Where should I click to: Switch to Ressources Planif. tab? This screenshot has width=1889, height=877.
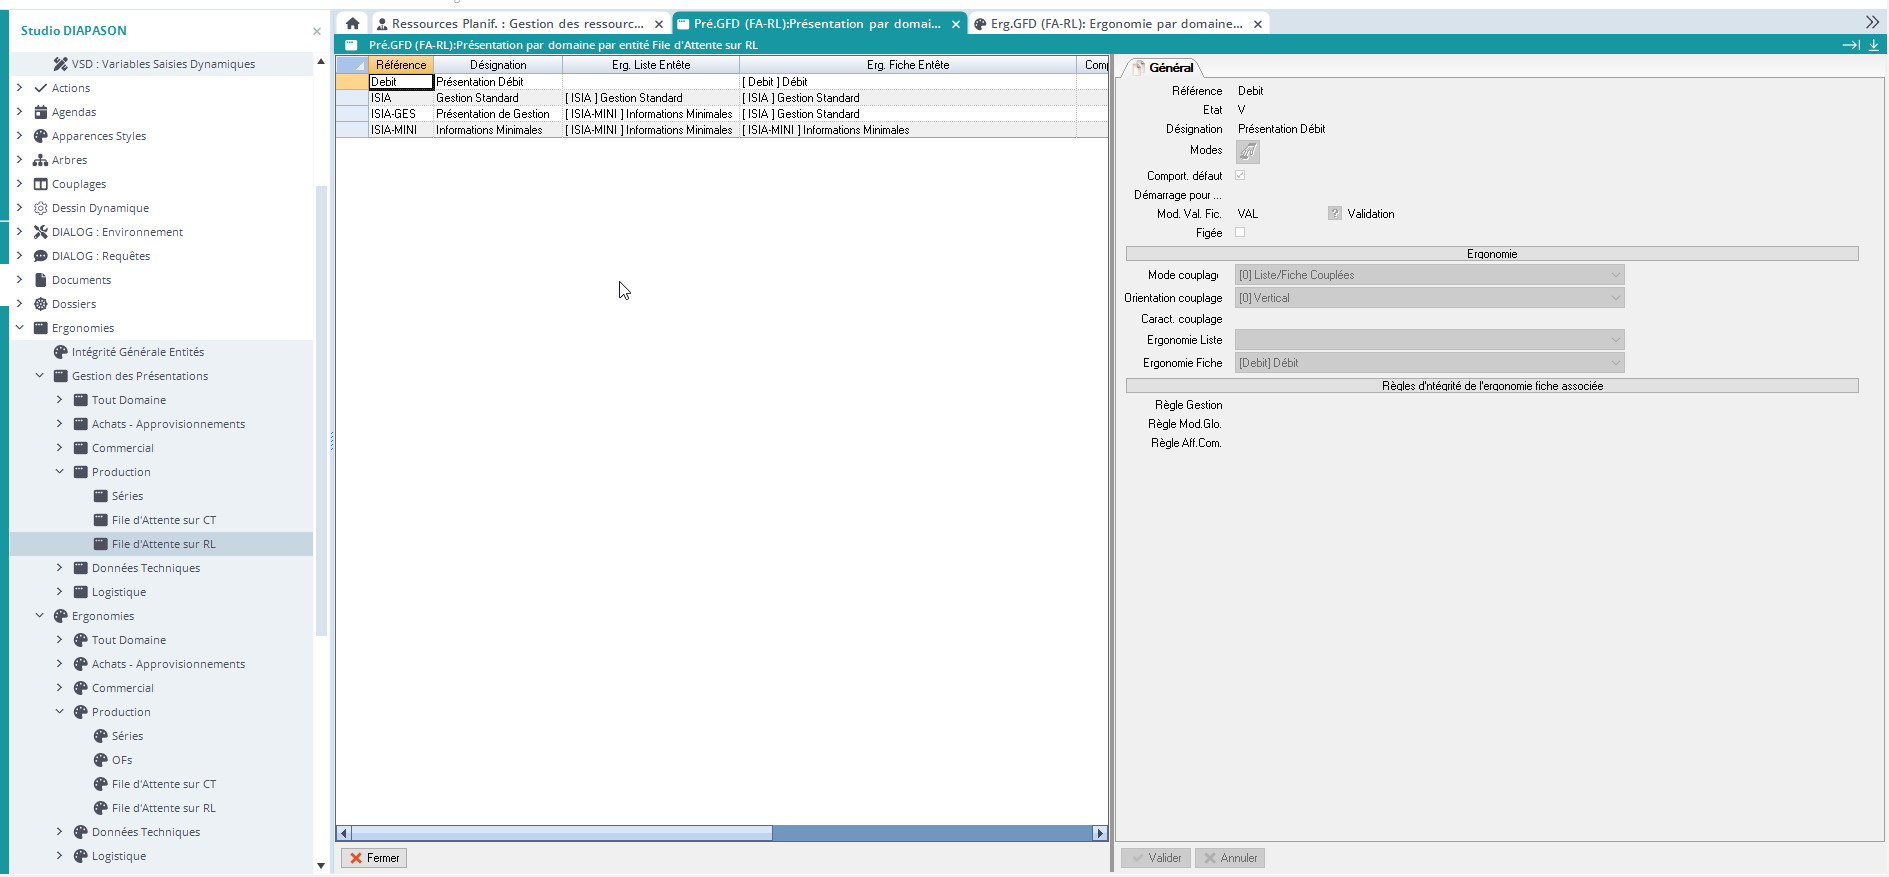pyautogui.click(x=517, y=23)
